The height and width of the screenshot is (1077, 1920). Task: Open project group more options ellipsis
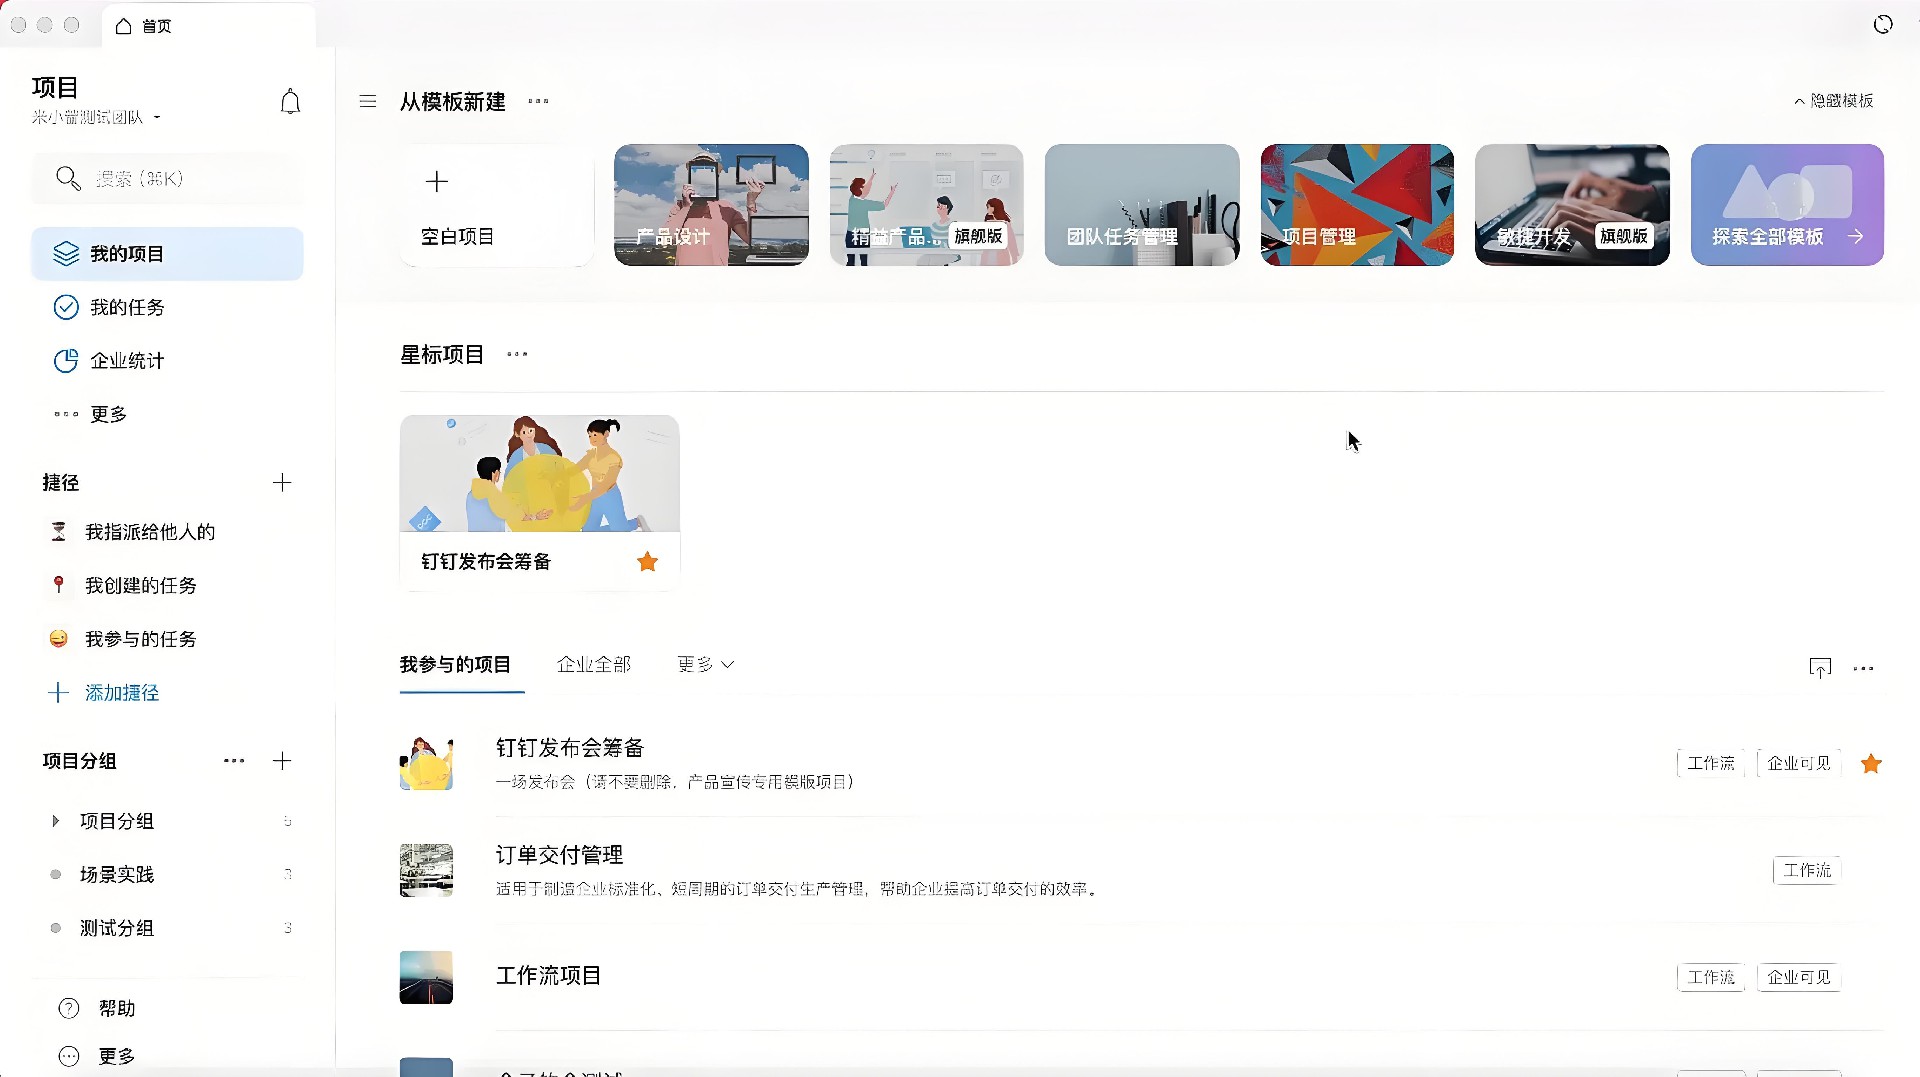pos(234,761)
